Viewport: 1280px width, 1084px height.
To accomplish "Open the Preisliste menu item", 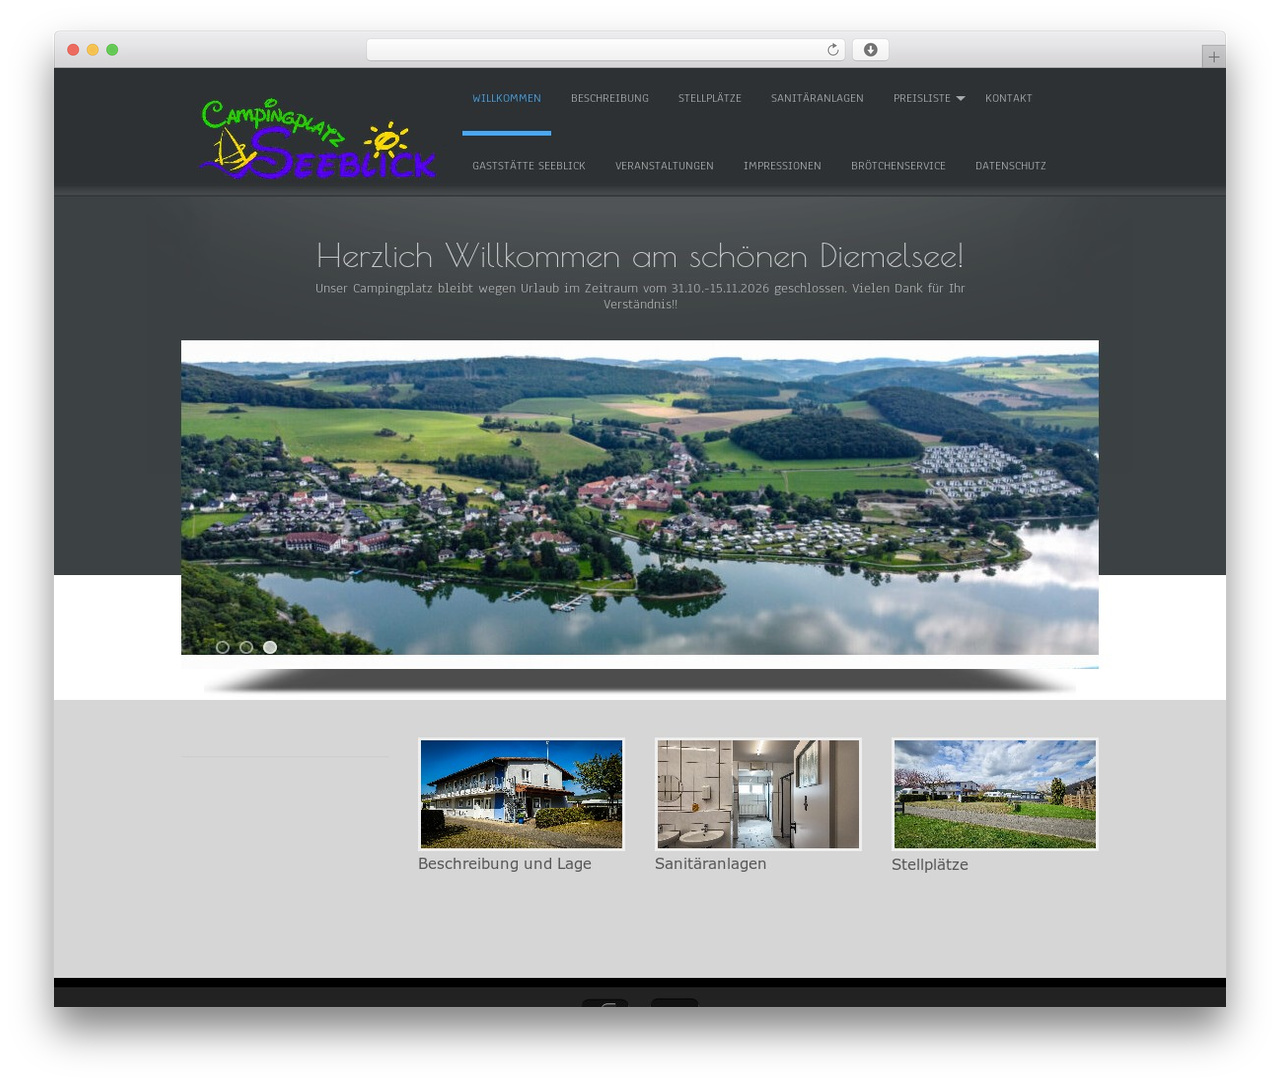I will [922, 98].
